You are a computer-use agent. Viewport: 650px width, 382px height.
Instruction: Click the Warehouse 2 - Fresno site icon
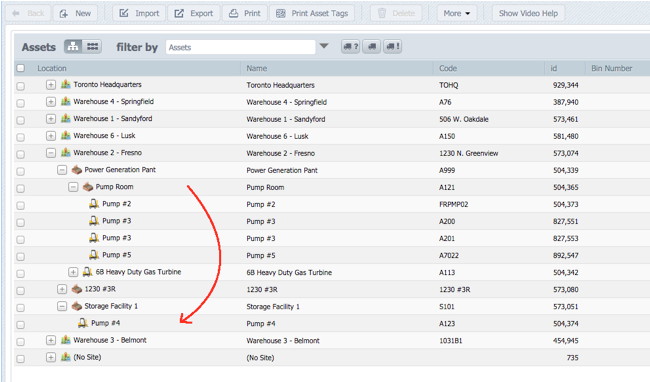[x=65, y=152]
